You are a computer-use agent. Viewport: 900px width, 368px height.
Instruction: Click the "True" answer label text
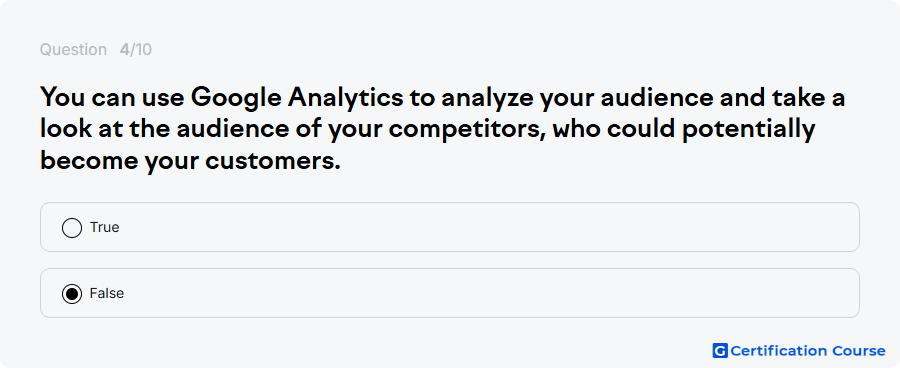(104, 227)
